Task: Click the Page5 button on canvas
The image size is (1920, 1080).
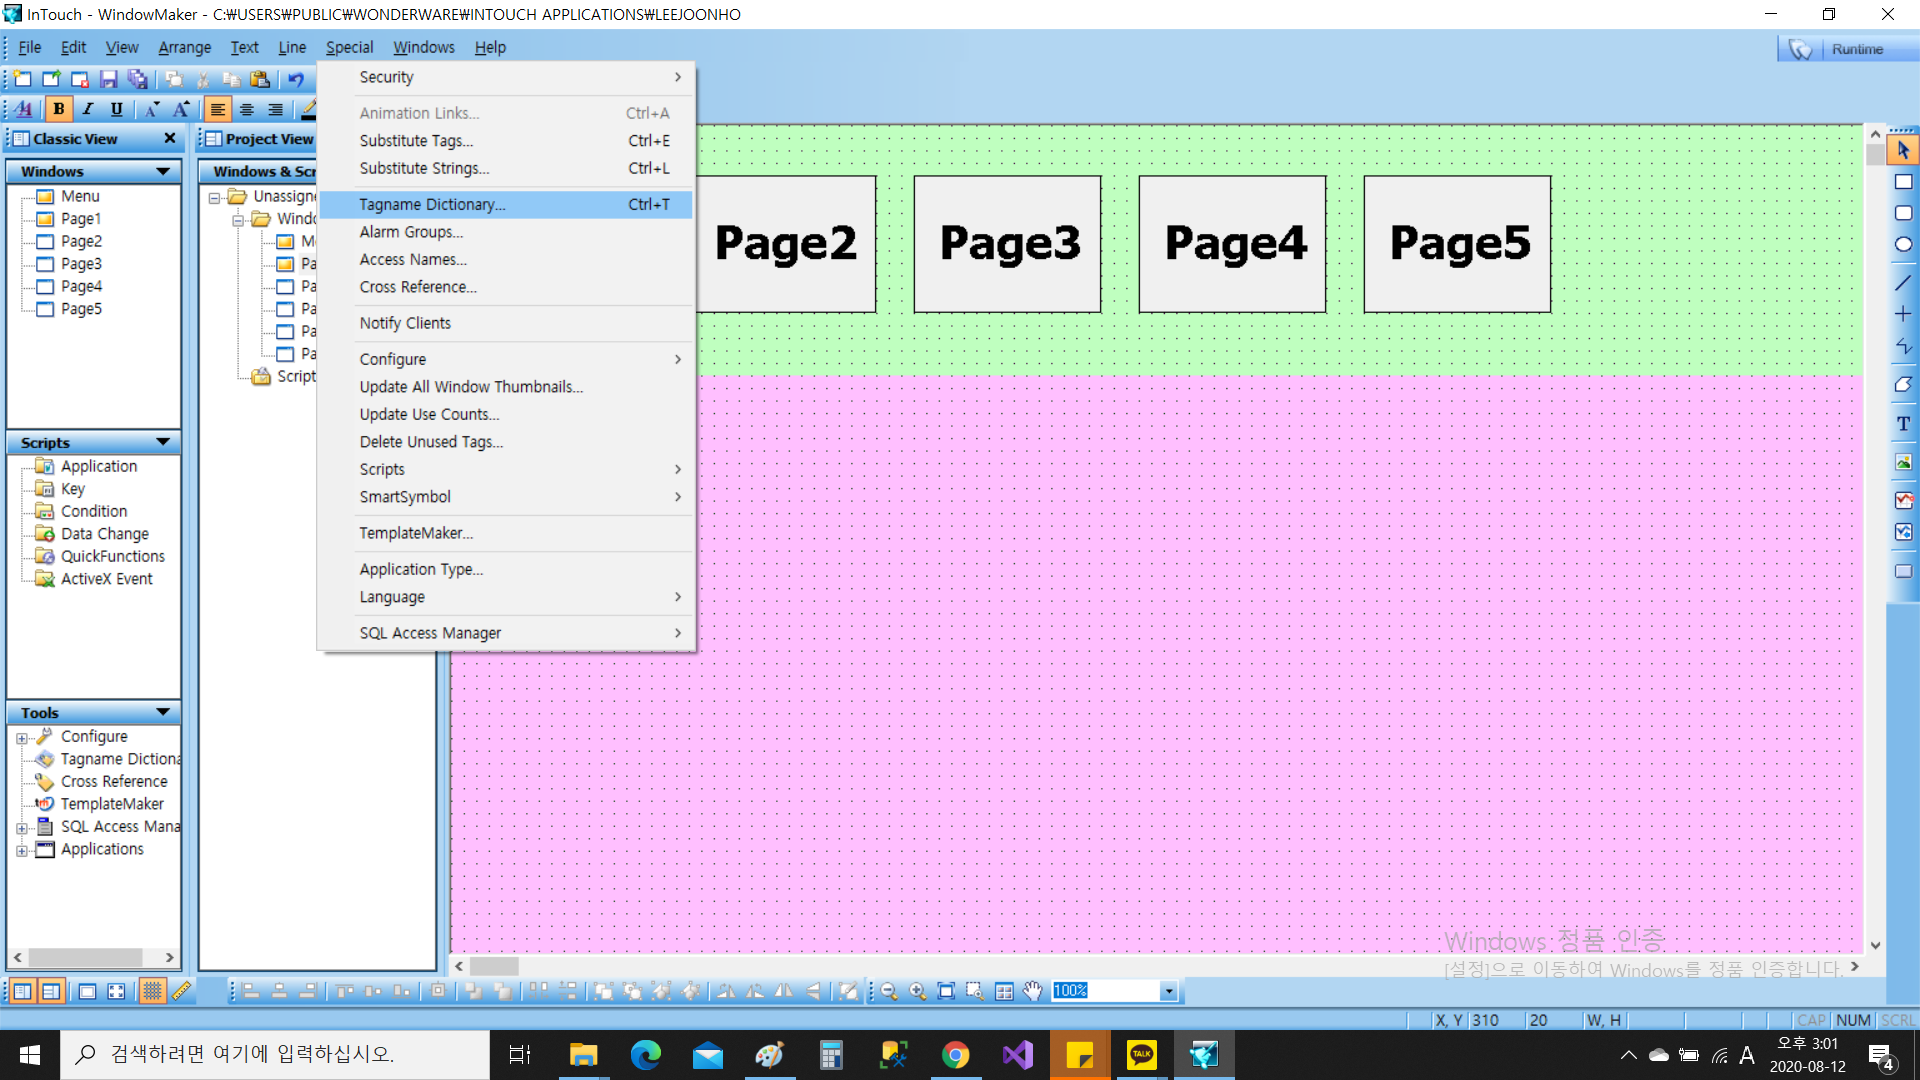Action: (1458, 244)
